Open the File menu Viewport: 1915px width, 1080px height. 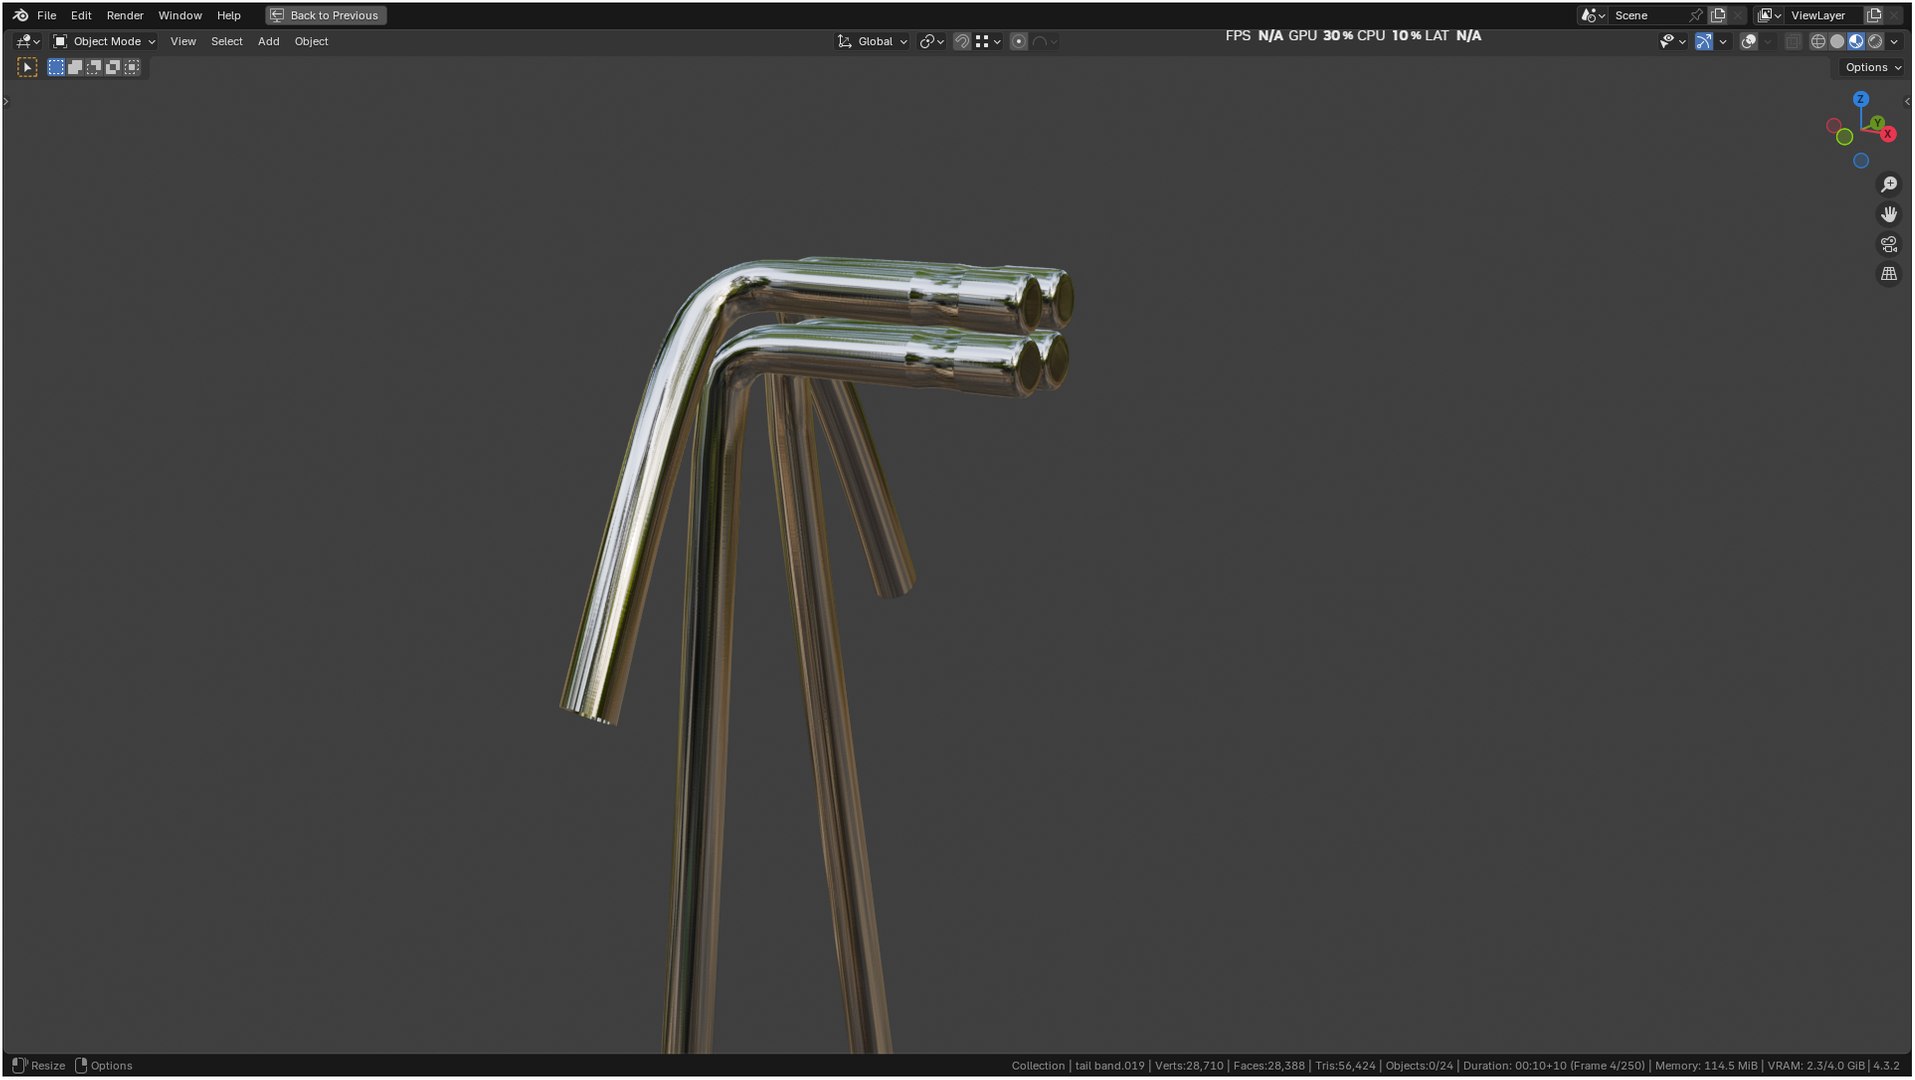tap(47, 15)
